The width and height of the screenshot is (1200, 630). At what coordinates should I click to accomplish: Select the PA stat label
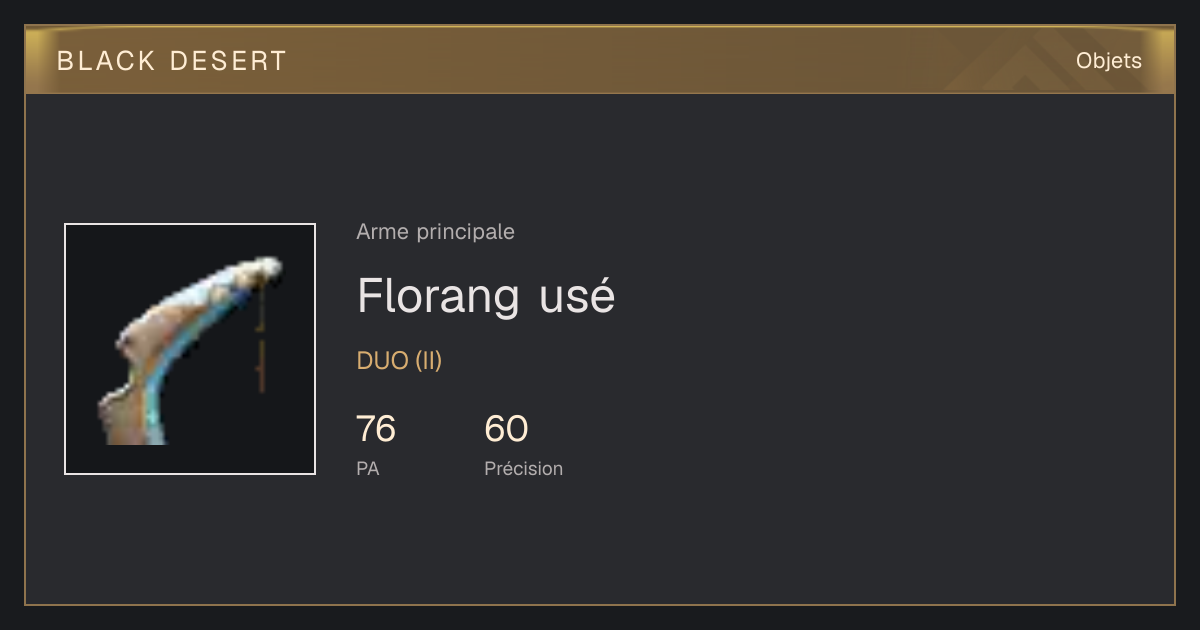click(x=367, y=468)
